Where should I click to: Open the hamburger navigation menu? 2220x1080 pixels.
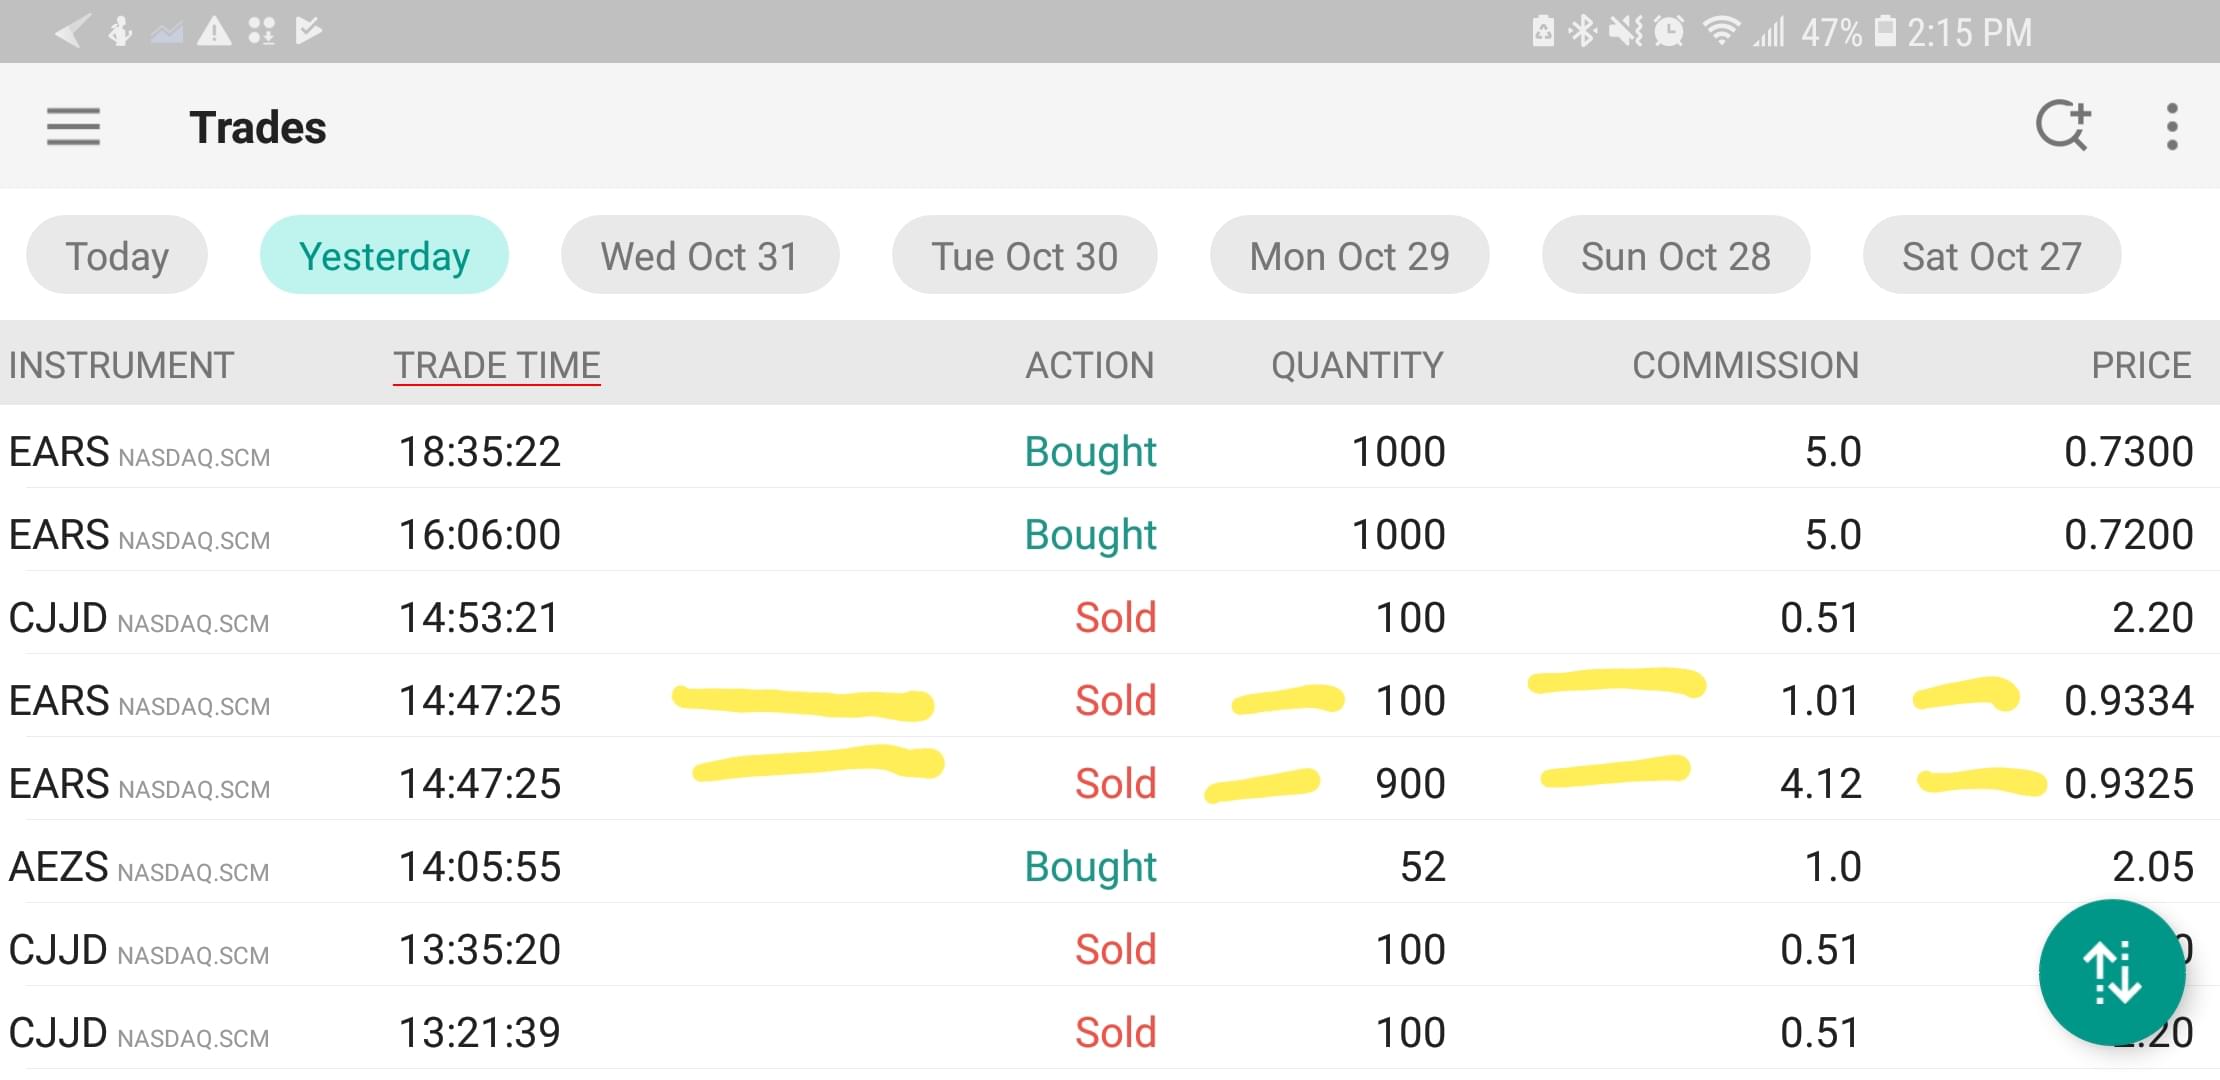(x=73, y=127)
